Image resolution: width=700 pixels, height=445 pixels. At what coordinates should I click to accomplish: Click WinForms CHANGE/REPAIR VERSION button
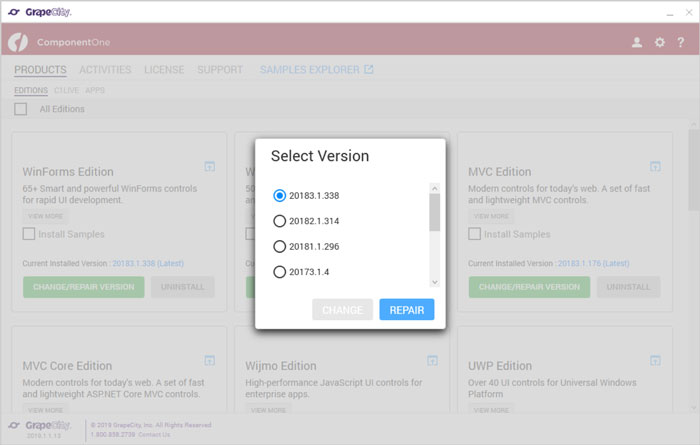point(84,287)
